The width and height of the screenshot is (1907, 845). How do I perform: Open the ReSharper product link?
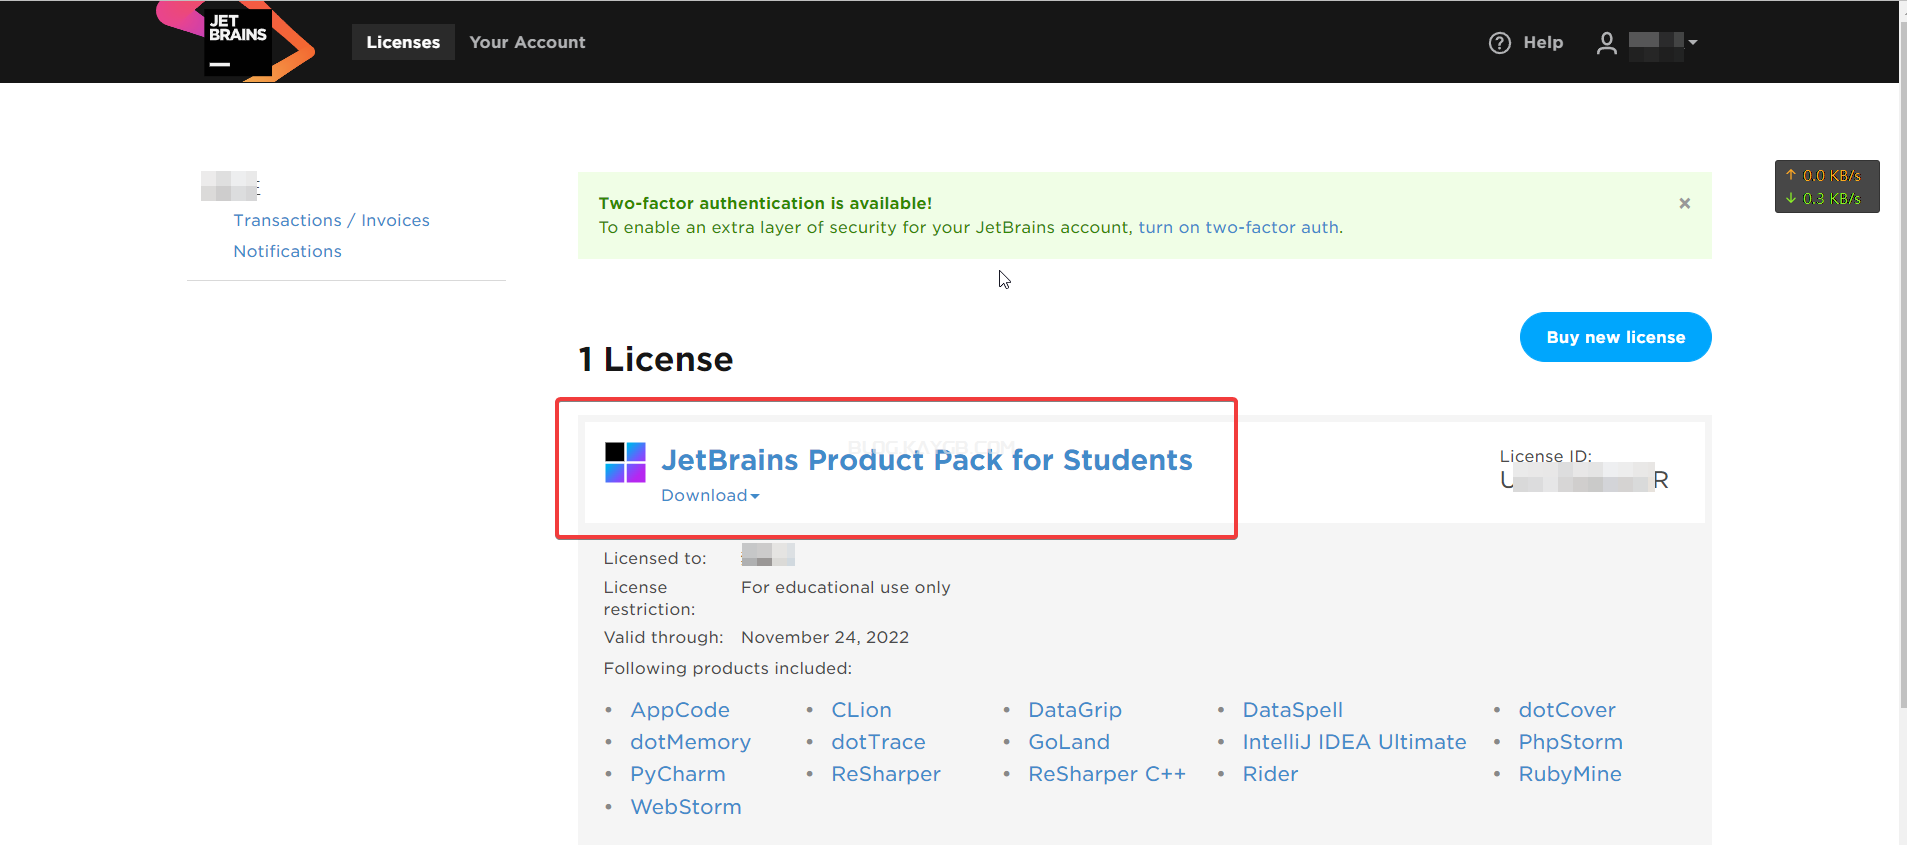click(x=886, y=774)
